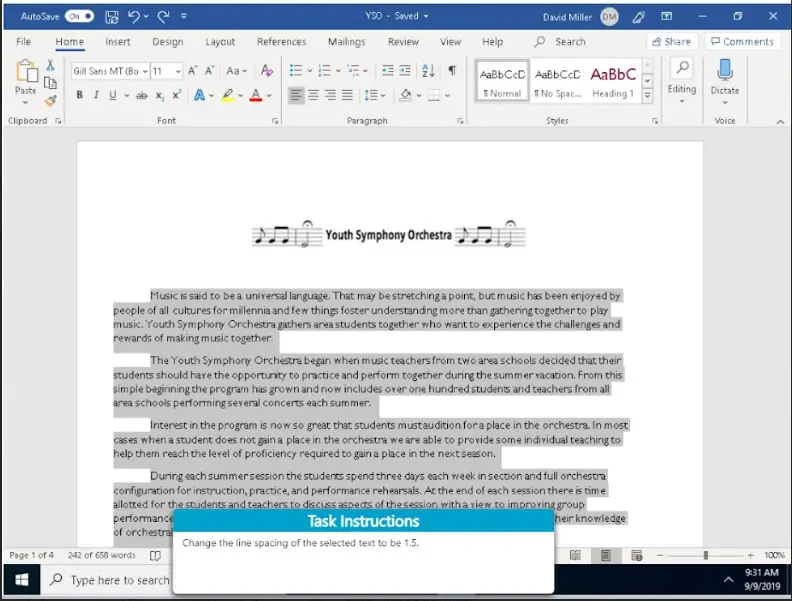Viewport: 792px width, 601px height.
Task: Increase indent of selected paragraphs
Action: pyautogui.click(x=405, y=70)
